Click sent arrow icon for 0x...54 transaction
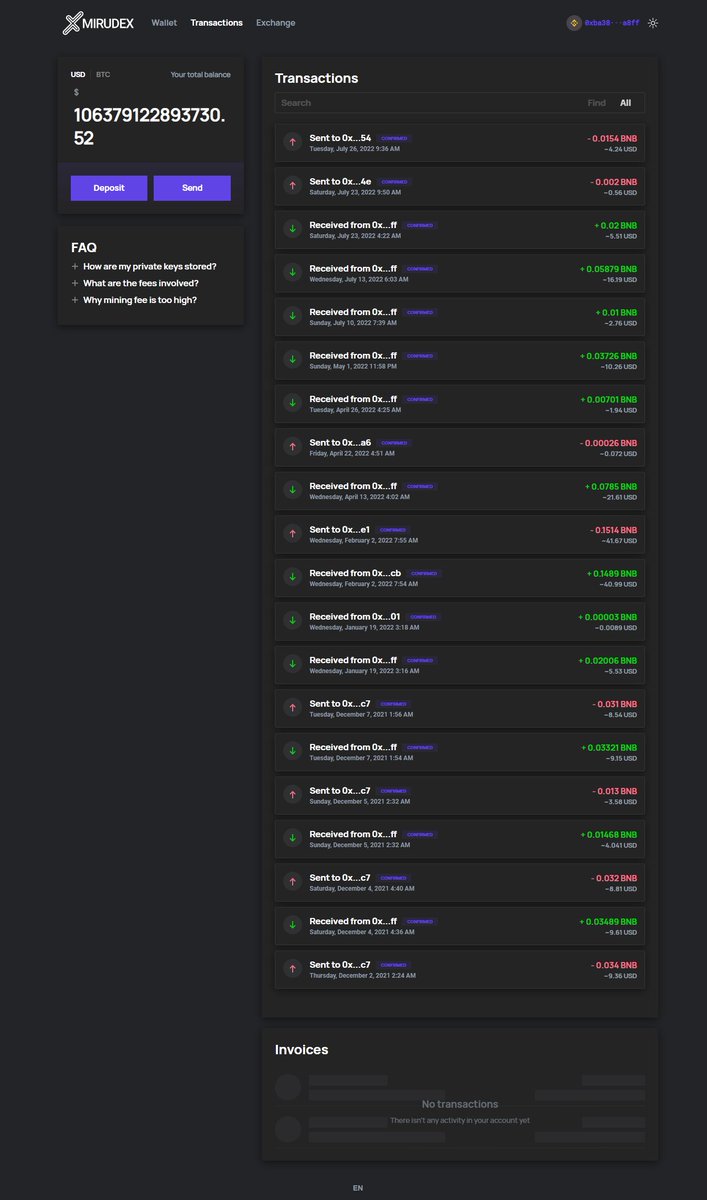 (x=293, y=143)
